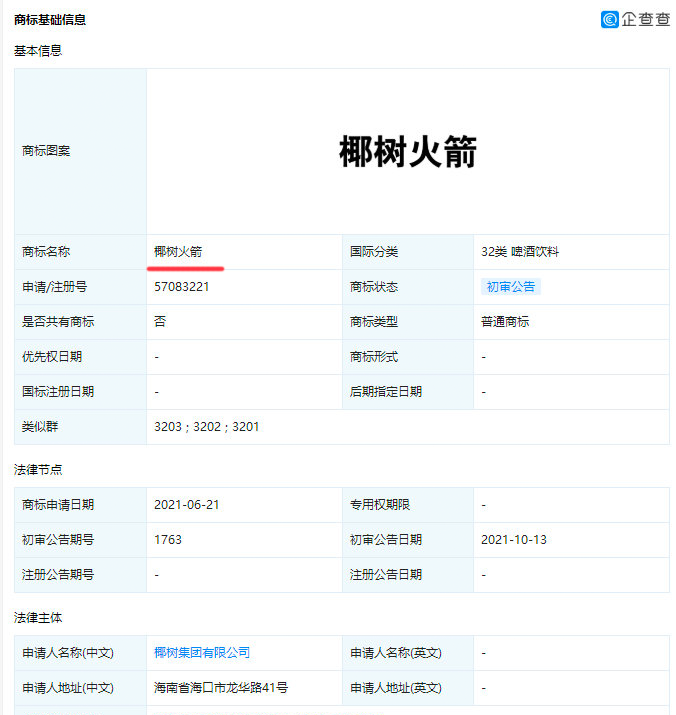
Task: Click the 法律主体 section heading
Action: click(38, 618)
